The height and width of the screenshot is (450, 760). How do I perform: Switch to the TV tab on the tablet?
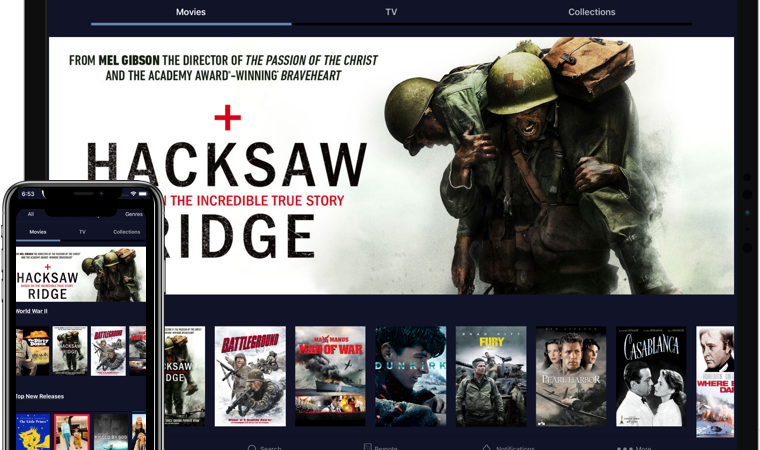coord(391,12)
